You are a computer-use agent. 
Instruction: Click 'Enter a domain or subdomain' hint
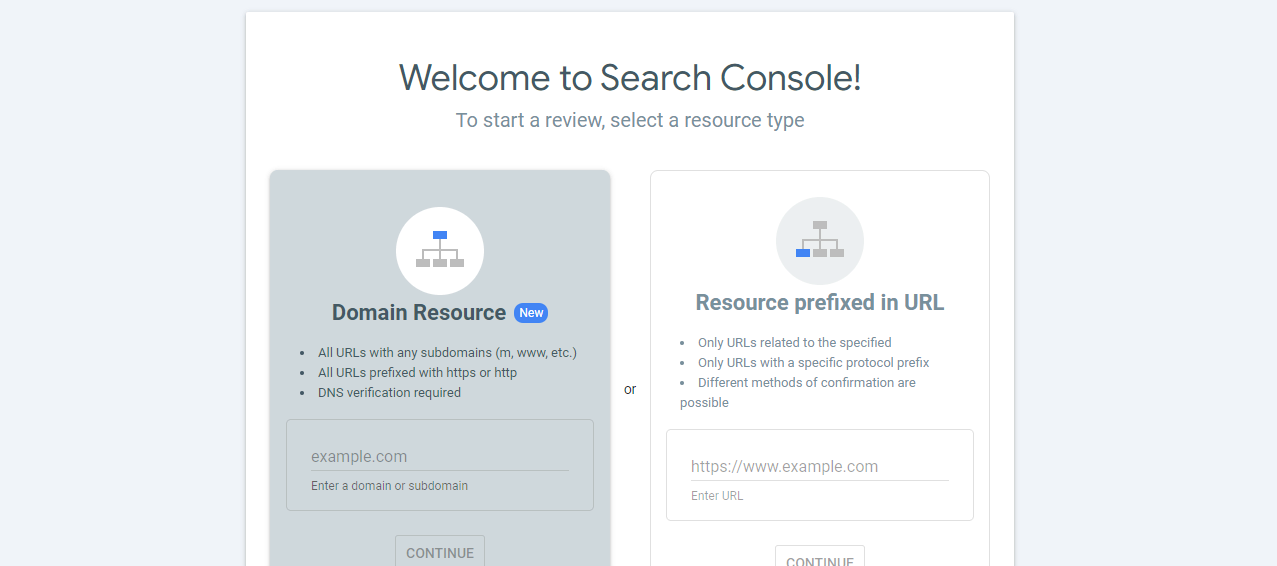tap(389, 486)
